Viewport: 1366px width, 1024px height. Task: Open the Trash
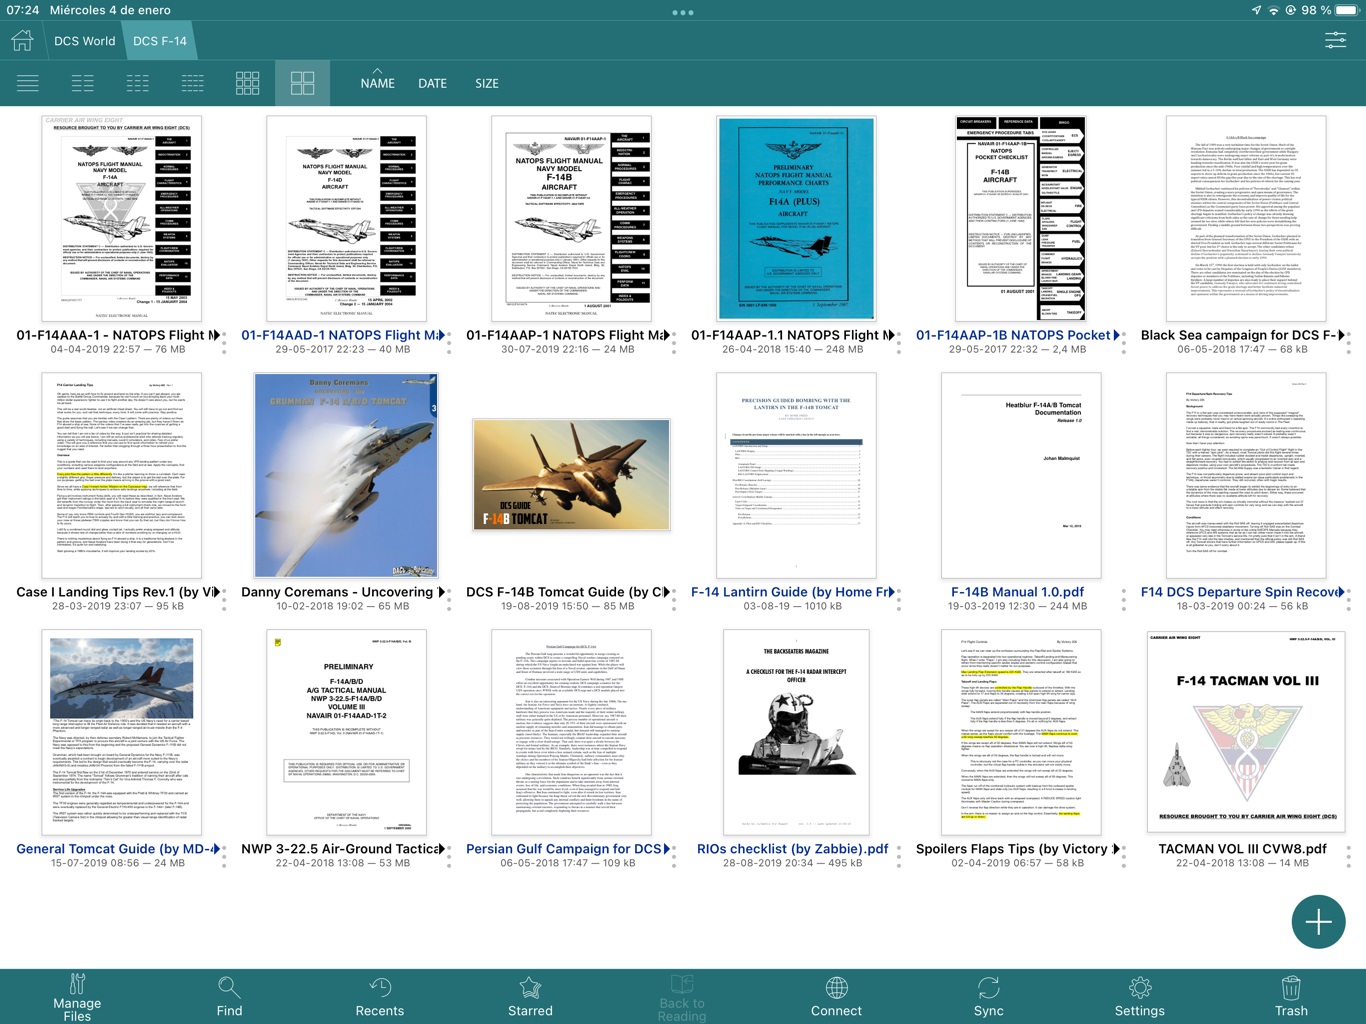[1291, 997]
